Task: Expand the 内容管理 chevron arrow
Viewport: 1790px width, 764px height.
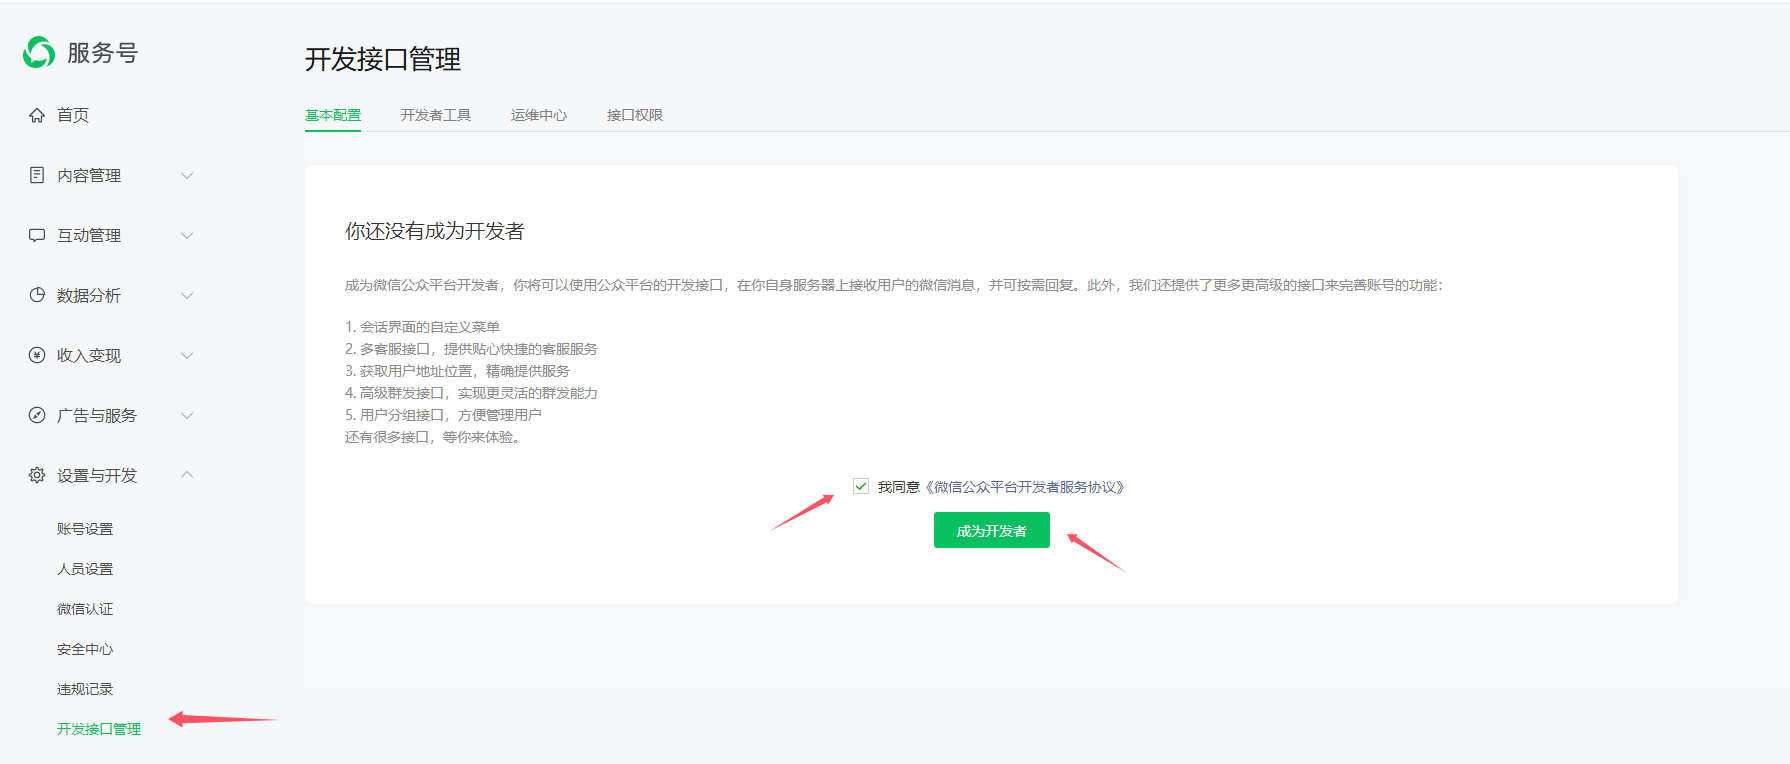Action: pos(187,175)
